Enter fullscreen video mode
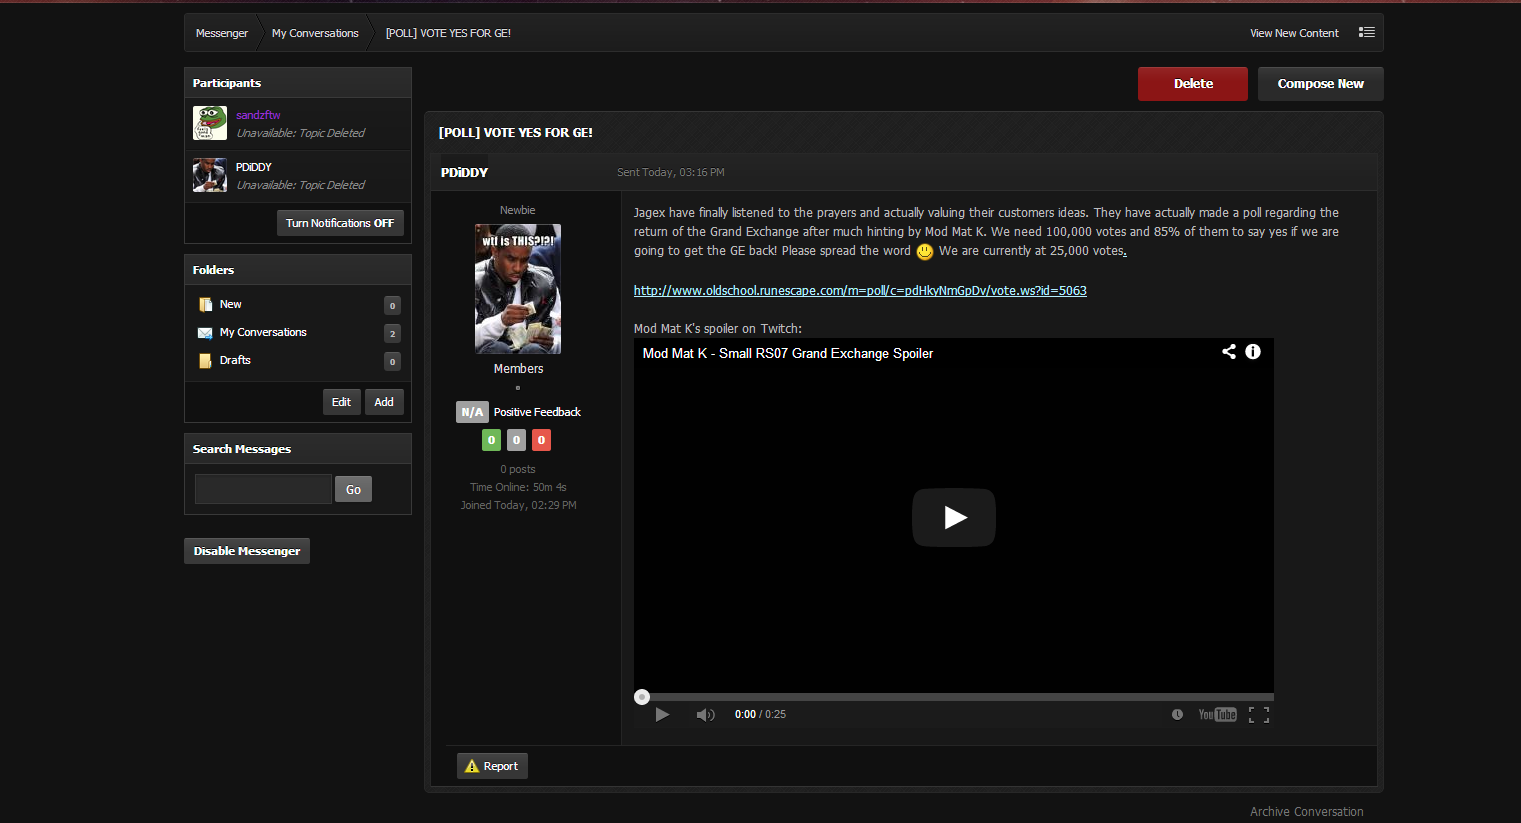 click(x=1259, y=714)
